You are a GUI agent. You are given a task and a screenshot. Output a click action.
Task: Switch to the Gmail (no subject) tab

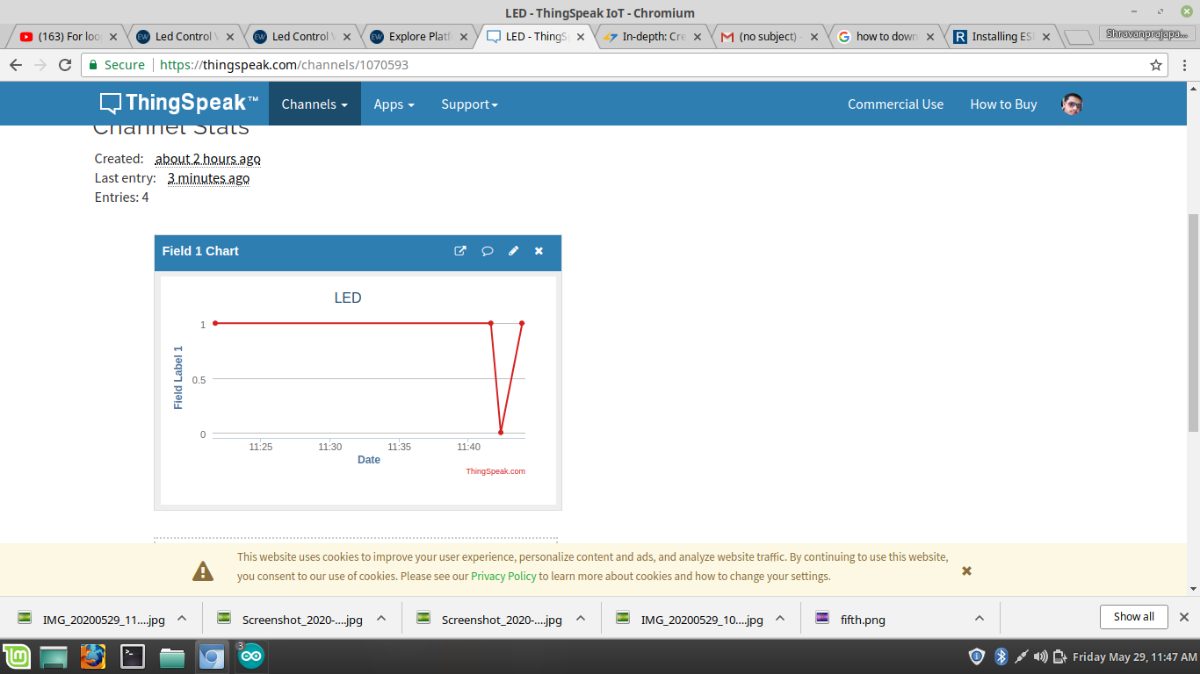coord(766,37)
